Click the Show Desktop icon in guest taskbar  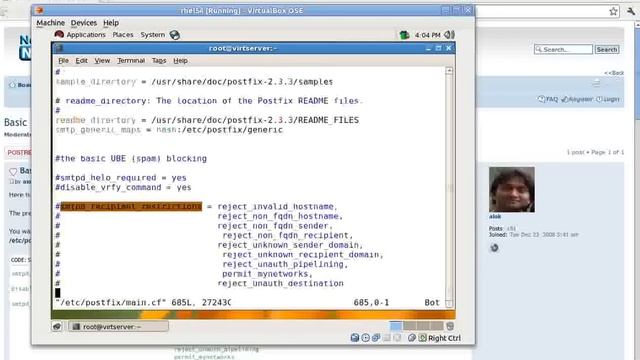click(x=57, y=327)
